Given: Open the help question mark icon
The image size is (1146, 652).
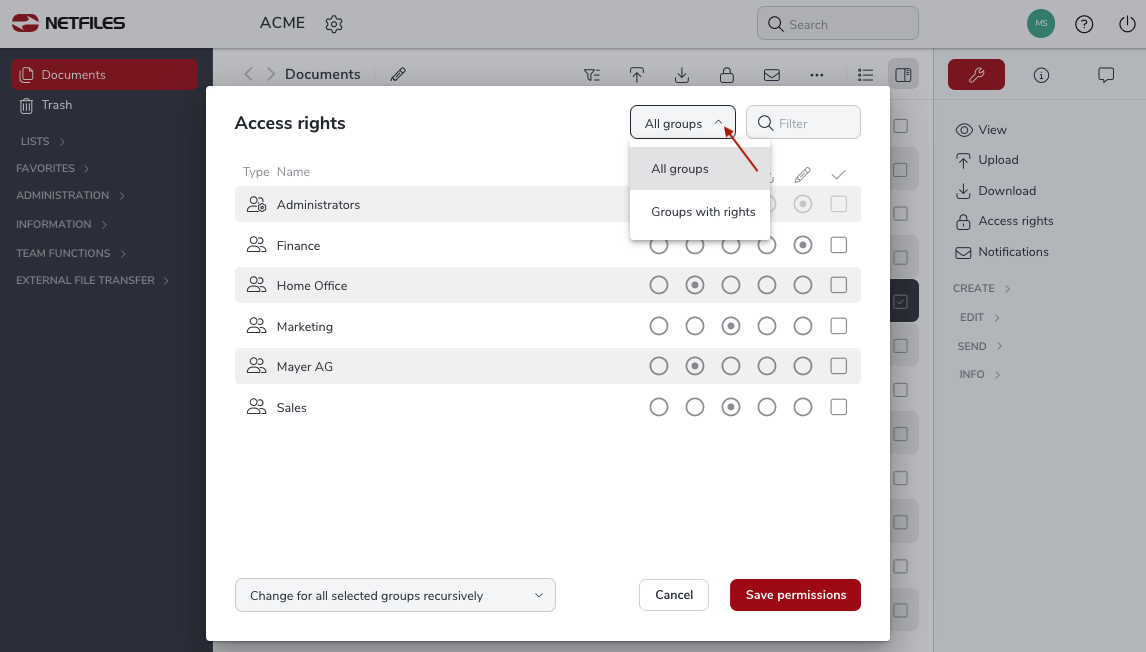Looking at the screenshot, I should (1084, 24).
